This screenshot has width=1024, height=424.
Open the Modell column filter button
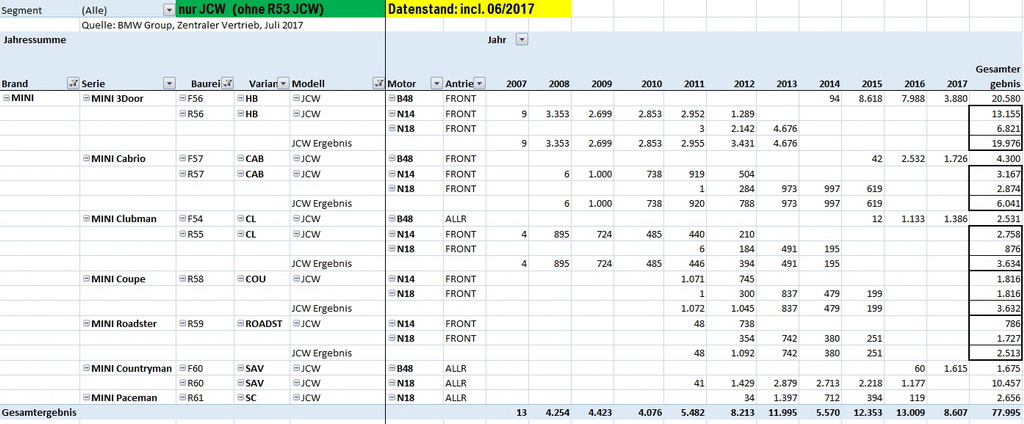[379, 84]
